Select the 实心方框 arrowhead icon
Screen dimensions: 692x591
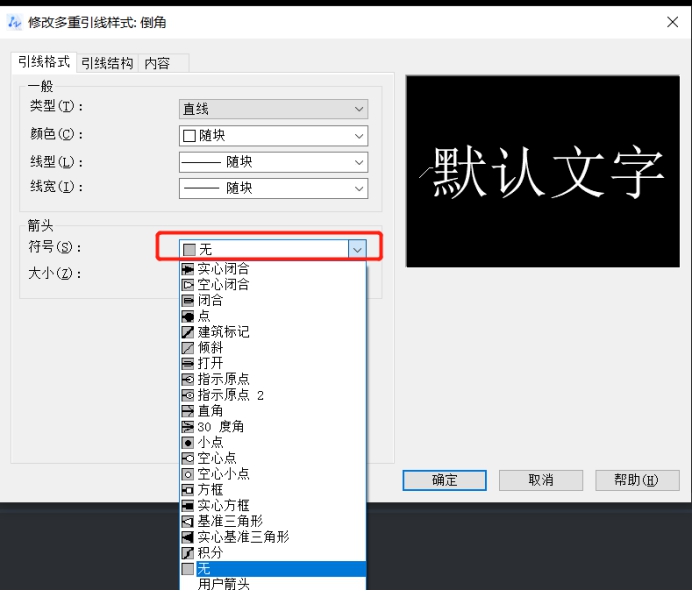click(x=188, y=505)
